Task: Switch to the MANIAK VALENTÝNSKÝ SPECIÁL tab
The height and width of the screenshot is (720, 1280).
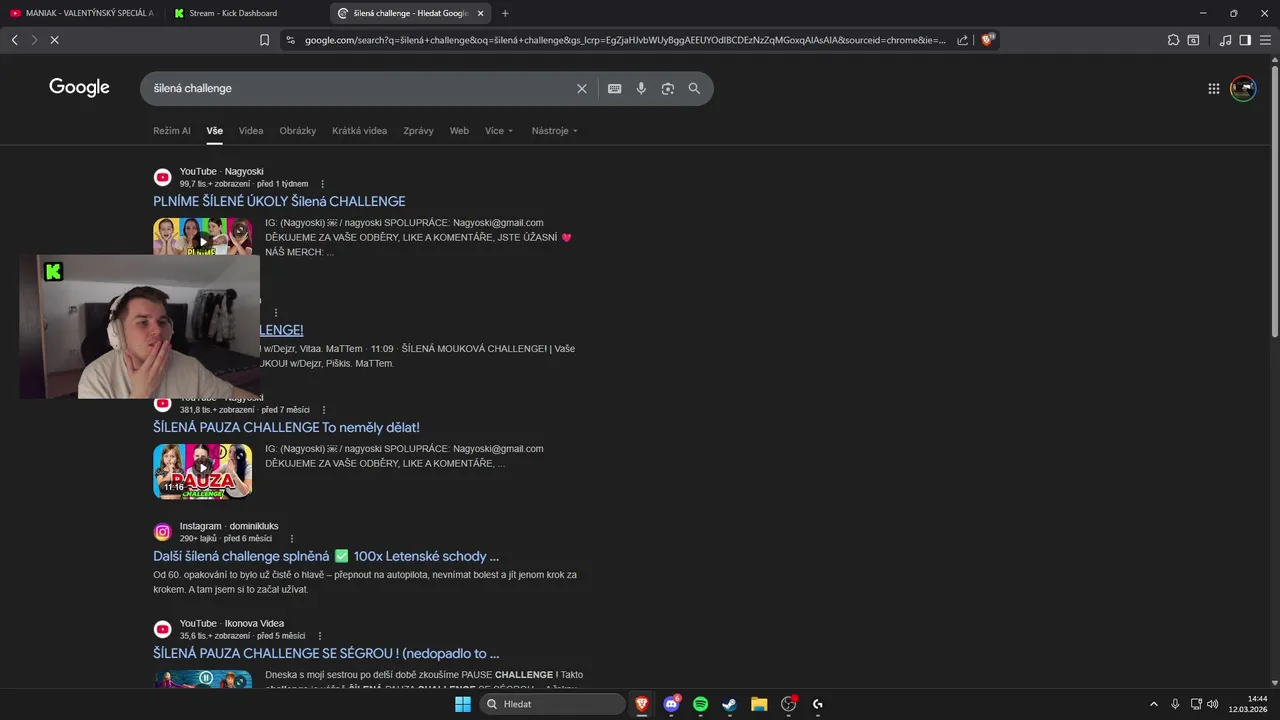Action: 82,13
